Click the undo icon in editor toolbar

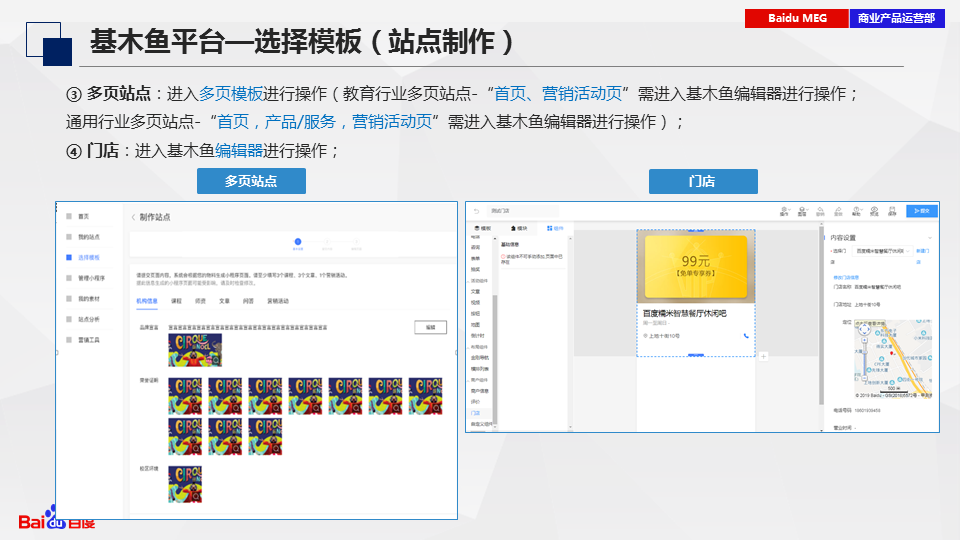click(820, 211)
